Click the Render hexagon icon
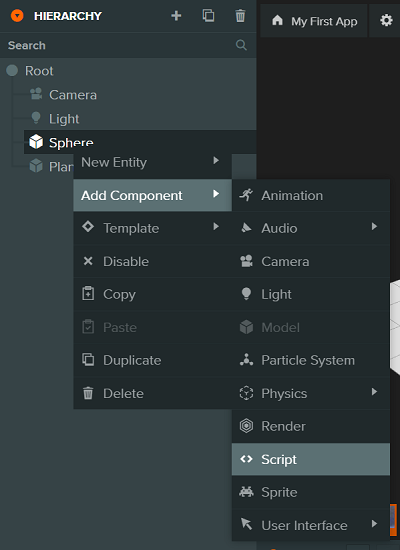Viewport: 400px width, 550px height. (246, 426)
